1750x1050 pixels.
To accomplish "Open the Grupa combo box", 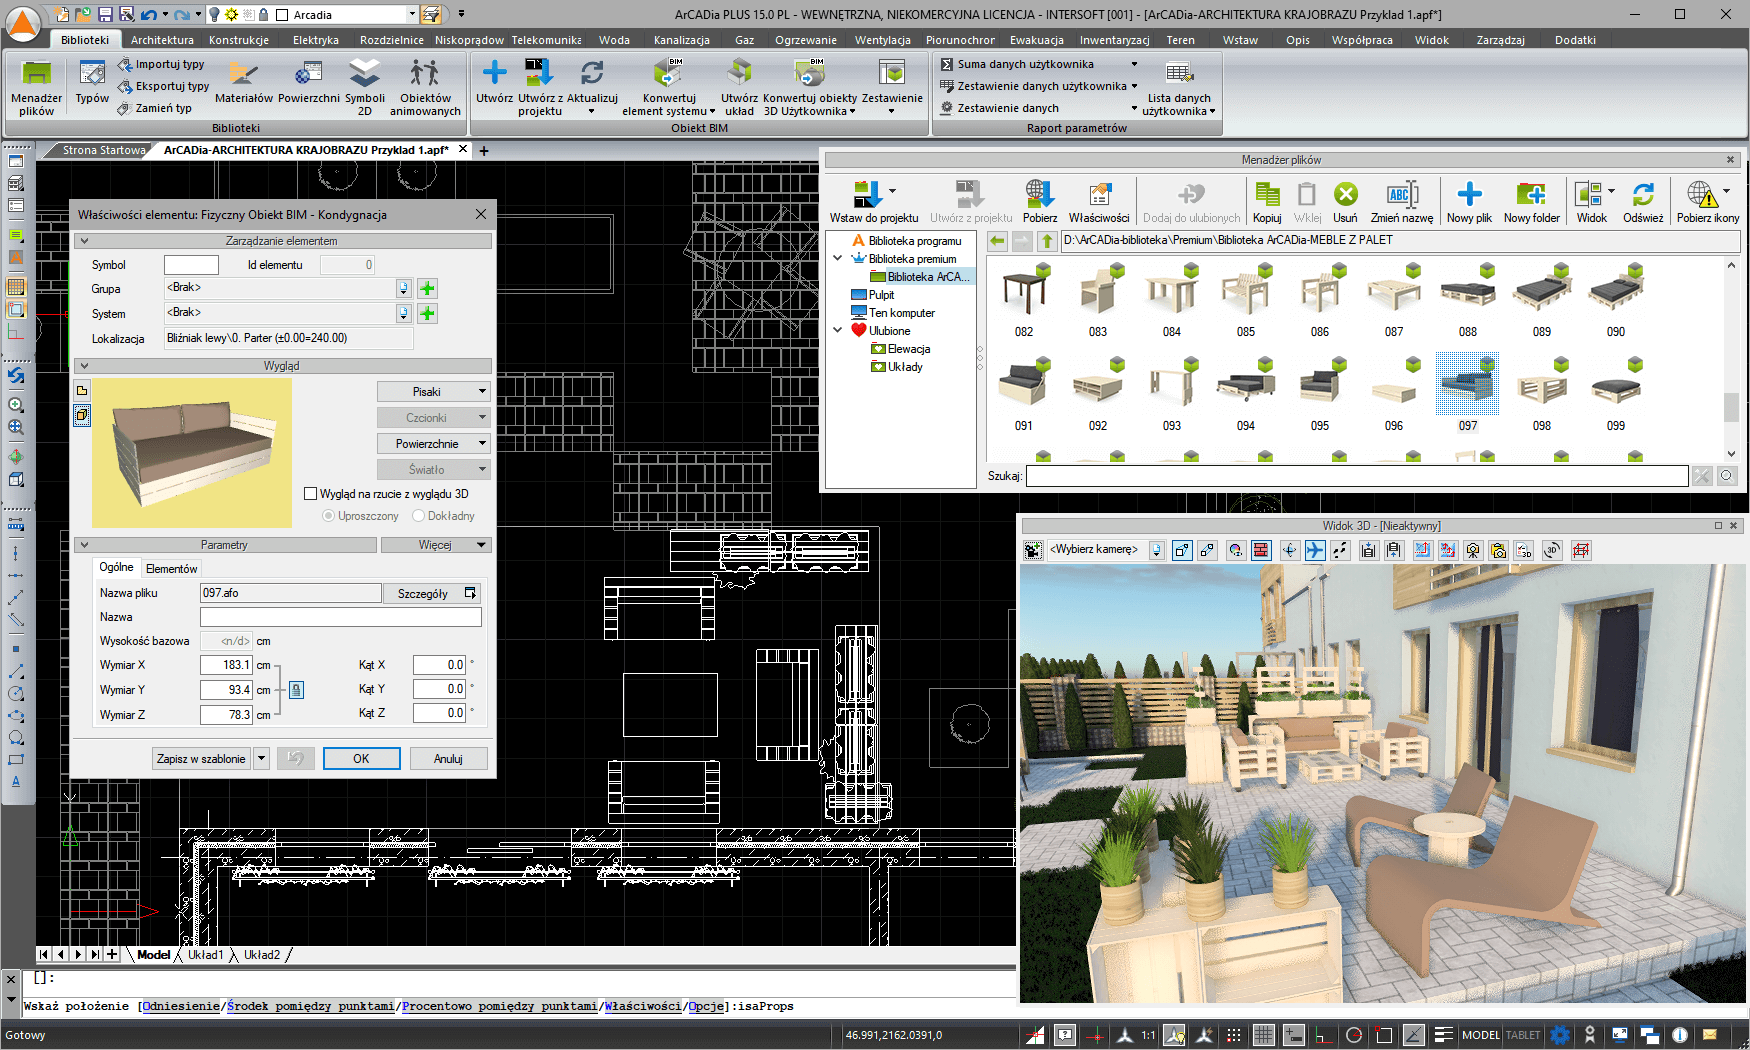I will tap(288, 288).
